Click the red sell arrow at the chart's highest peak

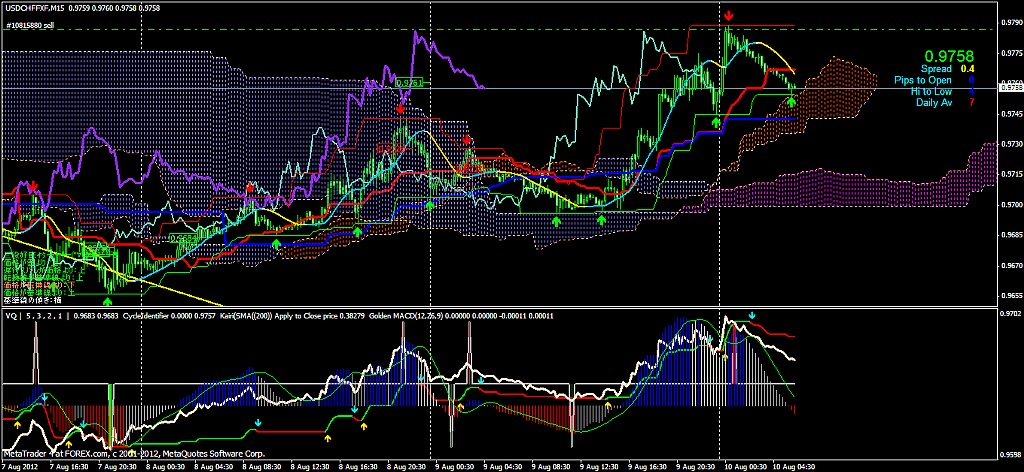pyautogui.click(x=729, y=16)
